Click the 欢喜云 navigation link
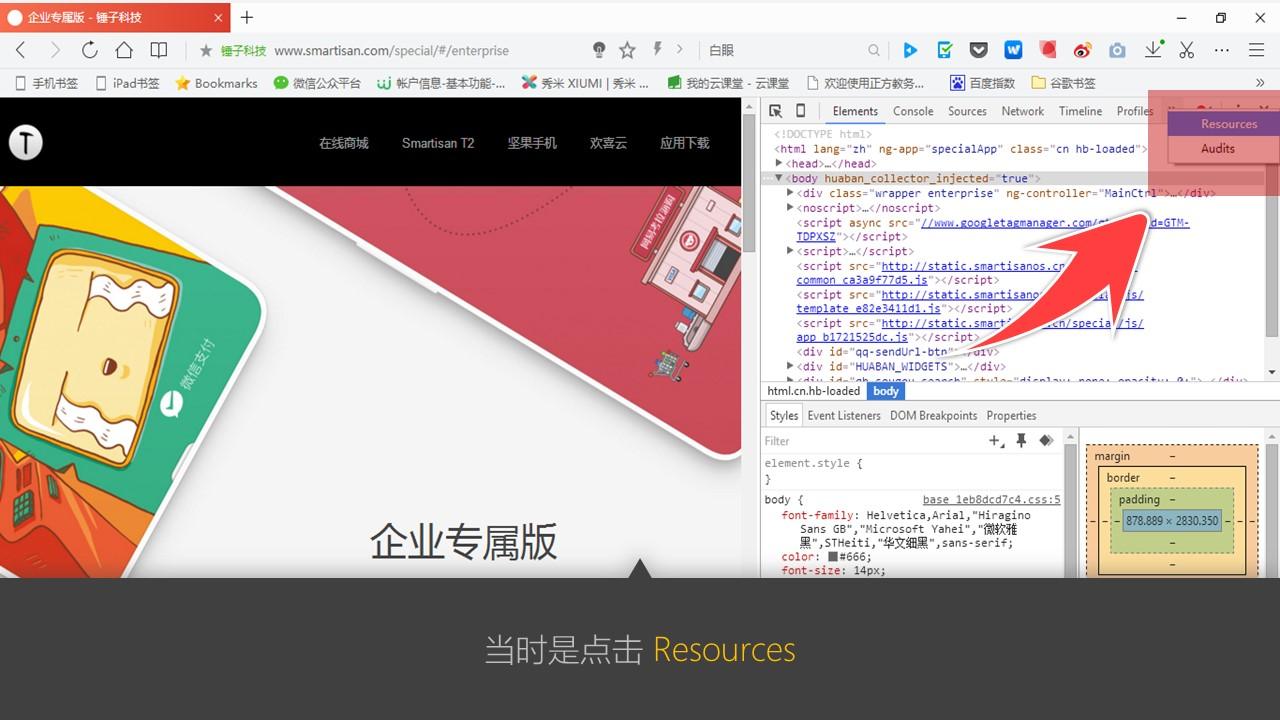Viewport: 1280px width, 720px height. 608,143
